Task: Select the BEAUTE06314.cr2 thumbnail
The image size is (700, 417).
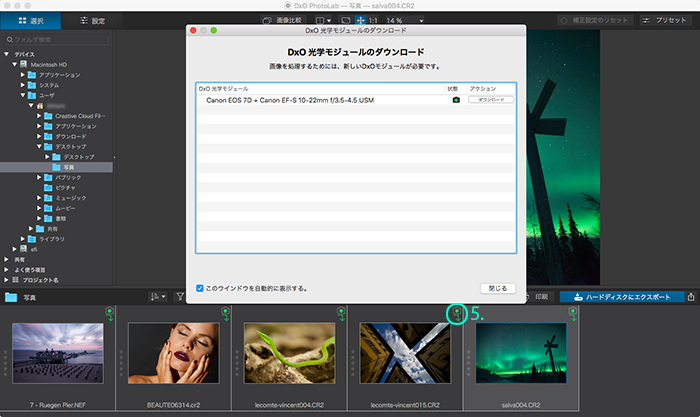Action: [173, 357]
